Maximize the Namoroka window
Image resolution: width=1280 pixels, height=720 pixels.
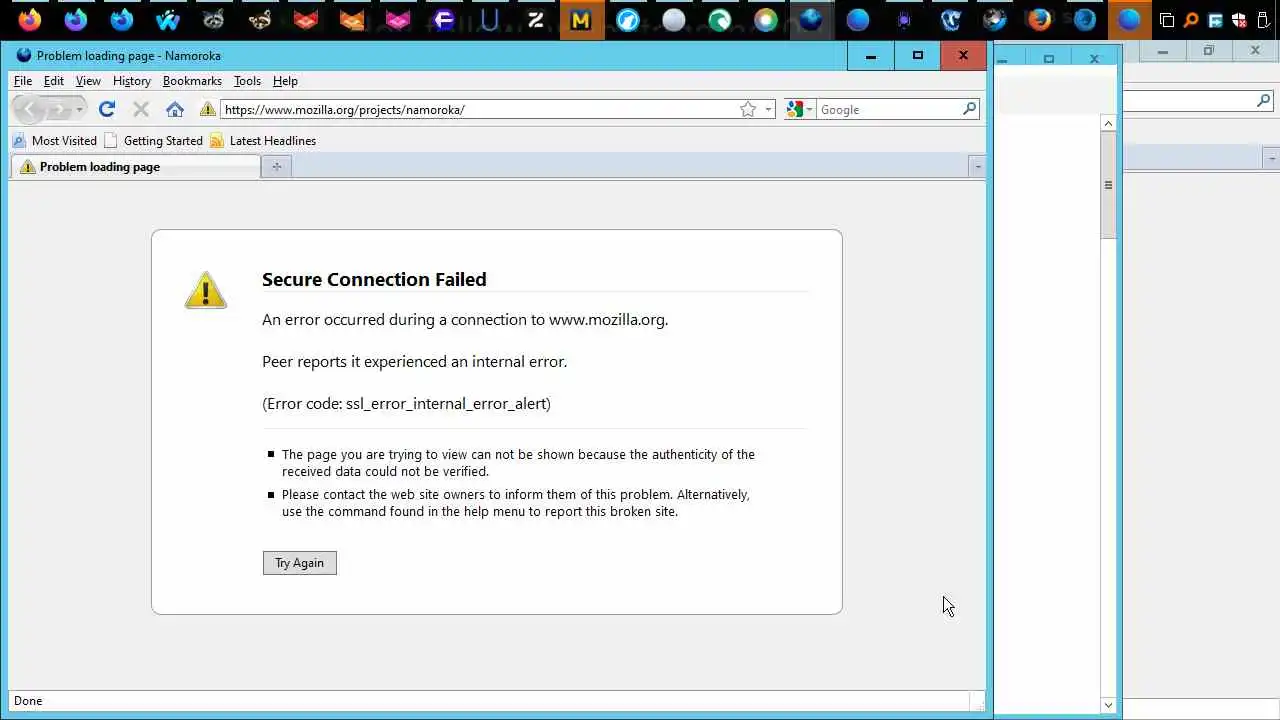point(918,56)
